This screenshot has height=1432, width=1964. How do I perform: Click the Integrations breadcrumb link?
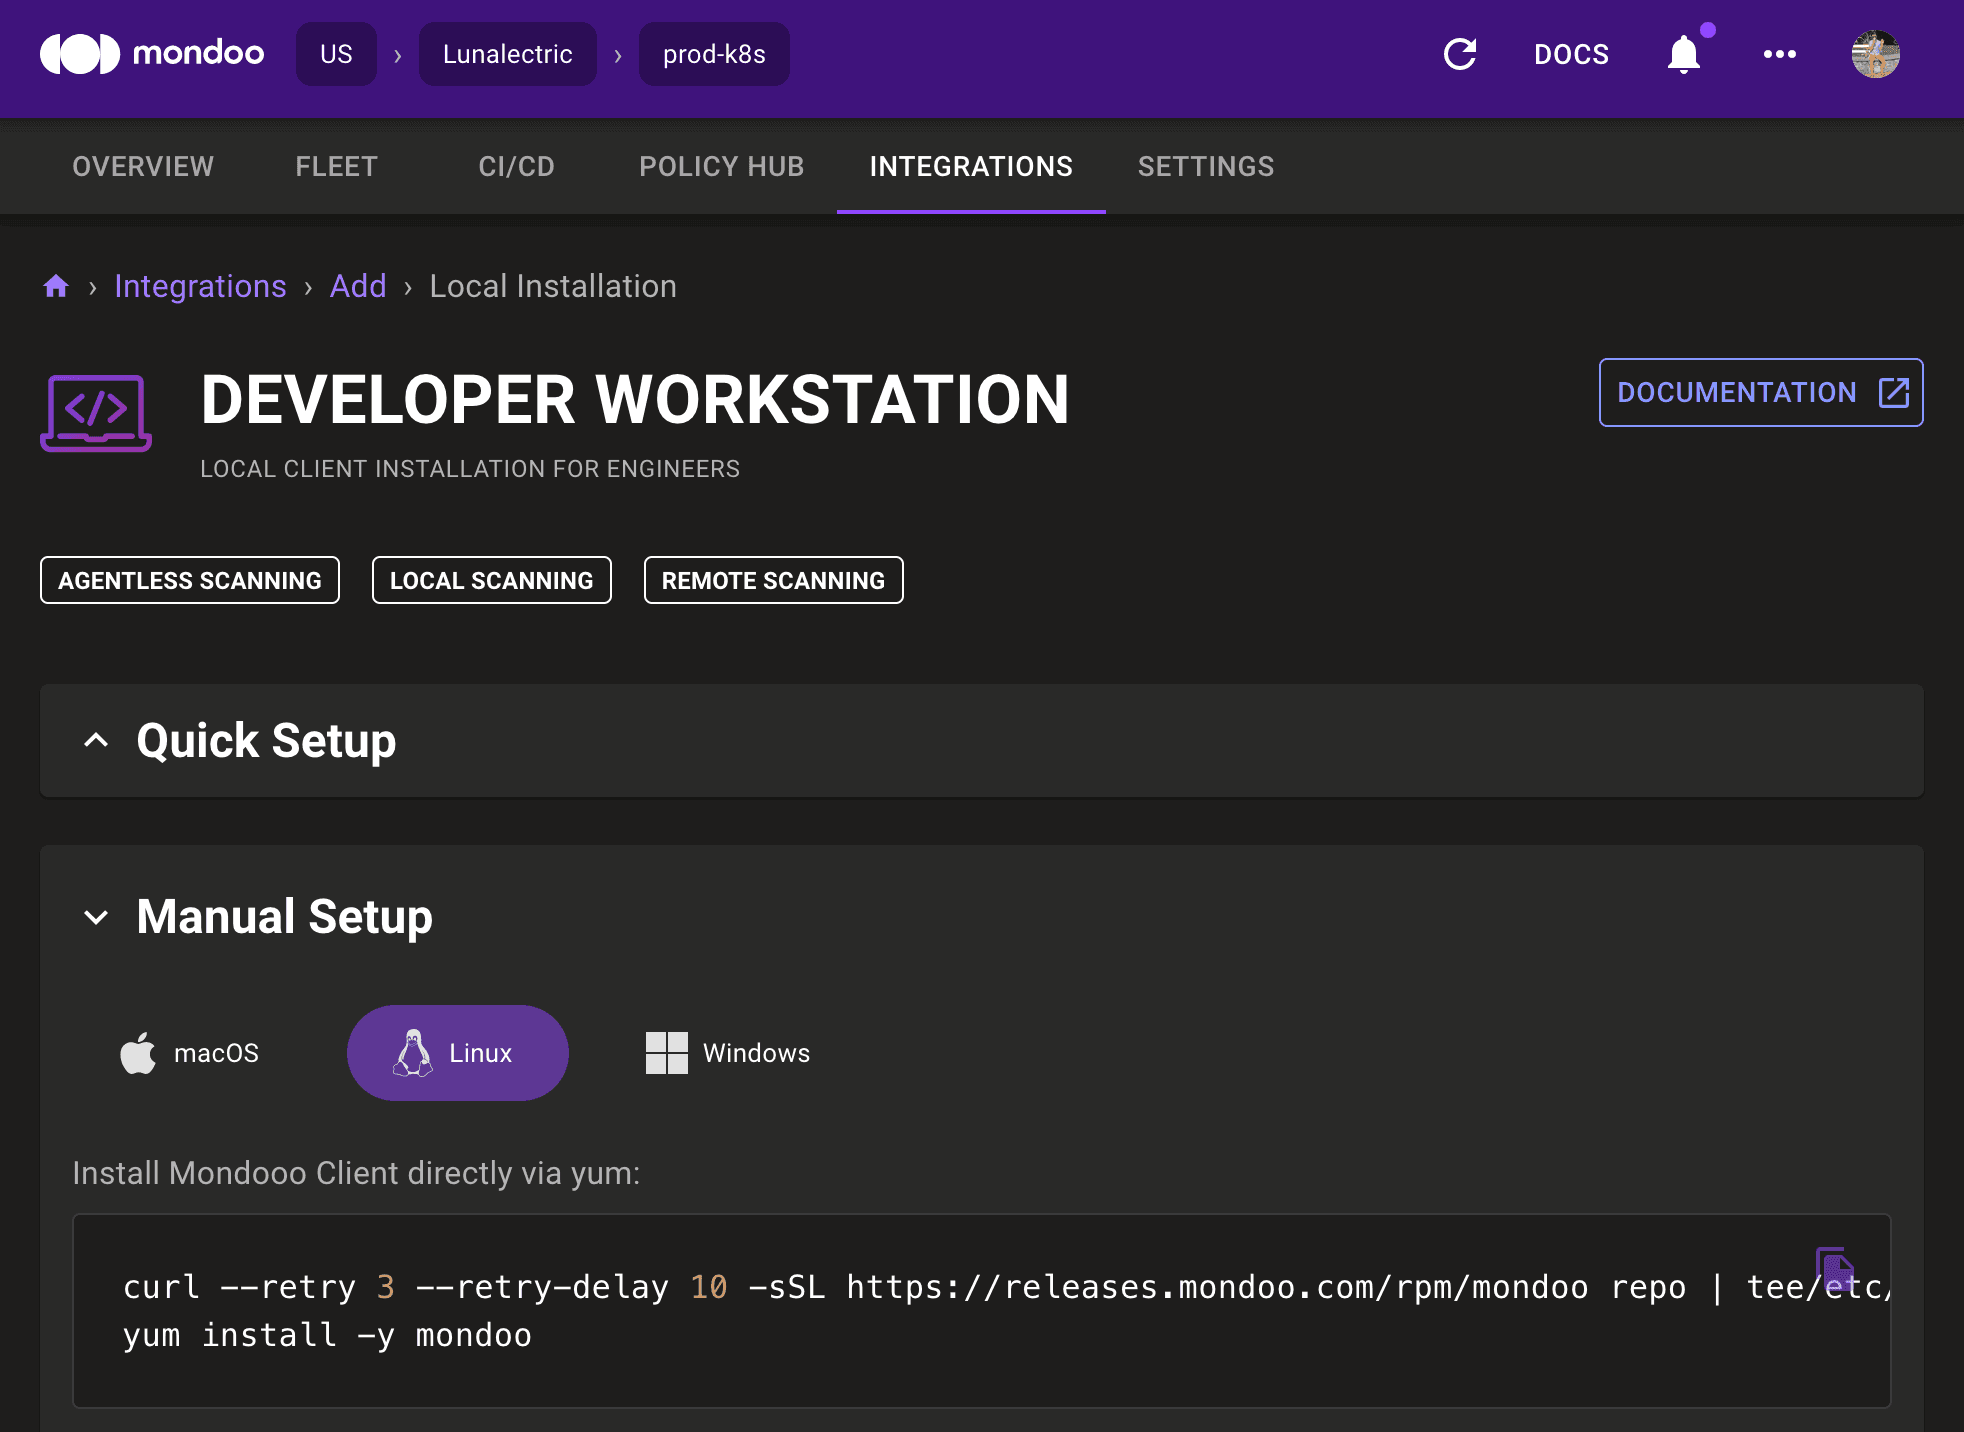click(x=200, y=287)
